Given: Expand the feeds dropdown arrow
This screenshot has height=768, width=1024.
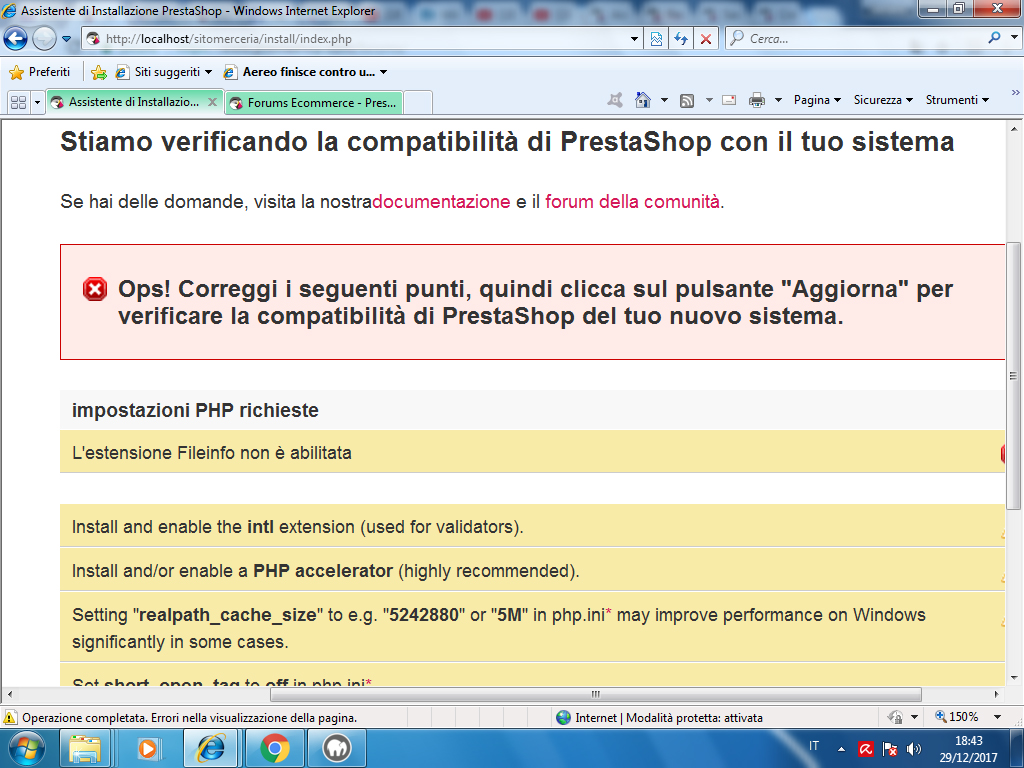Looking at the screenshot, I should (x=709, y=100).
